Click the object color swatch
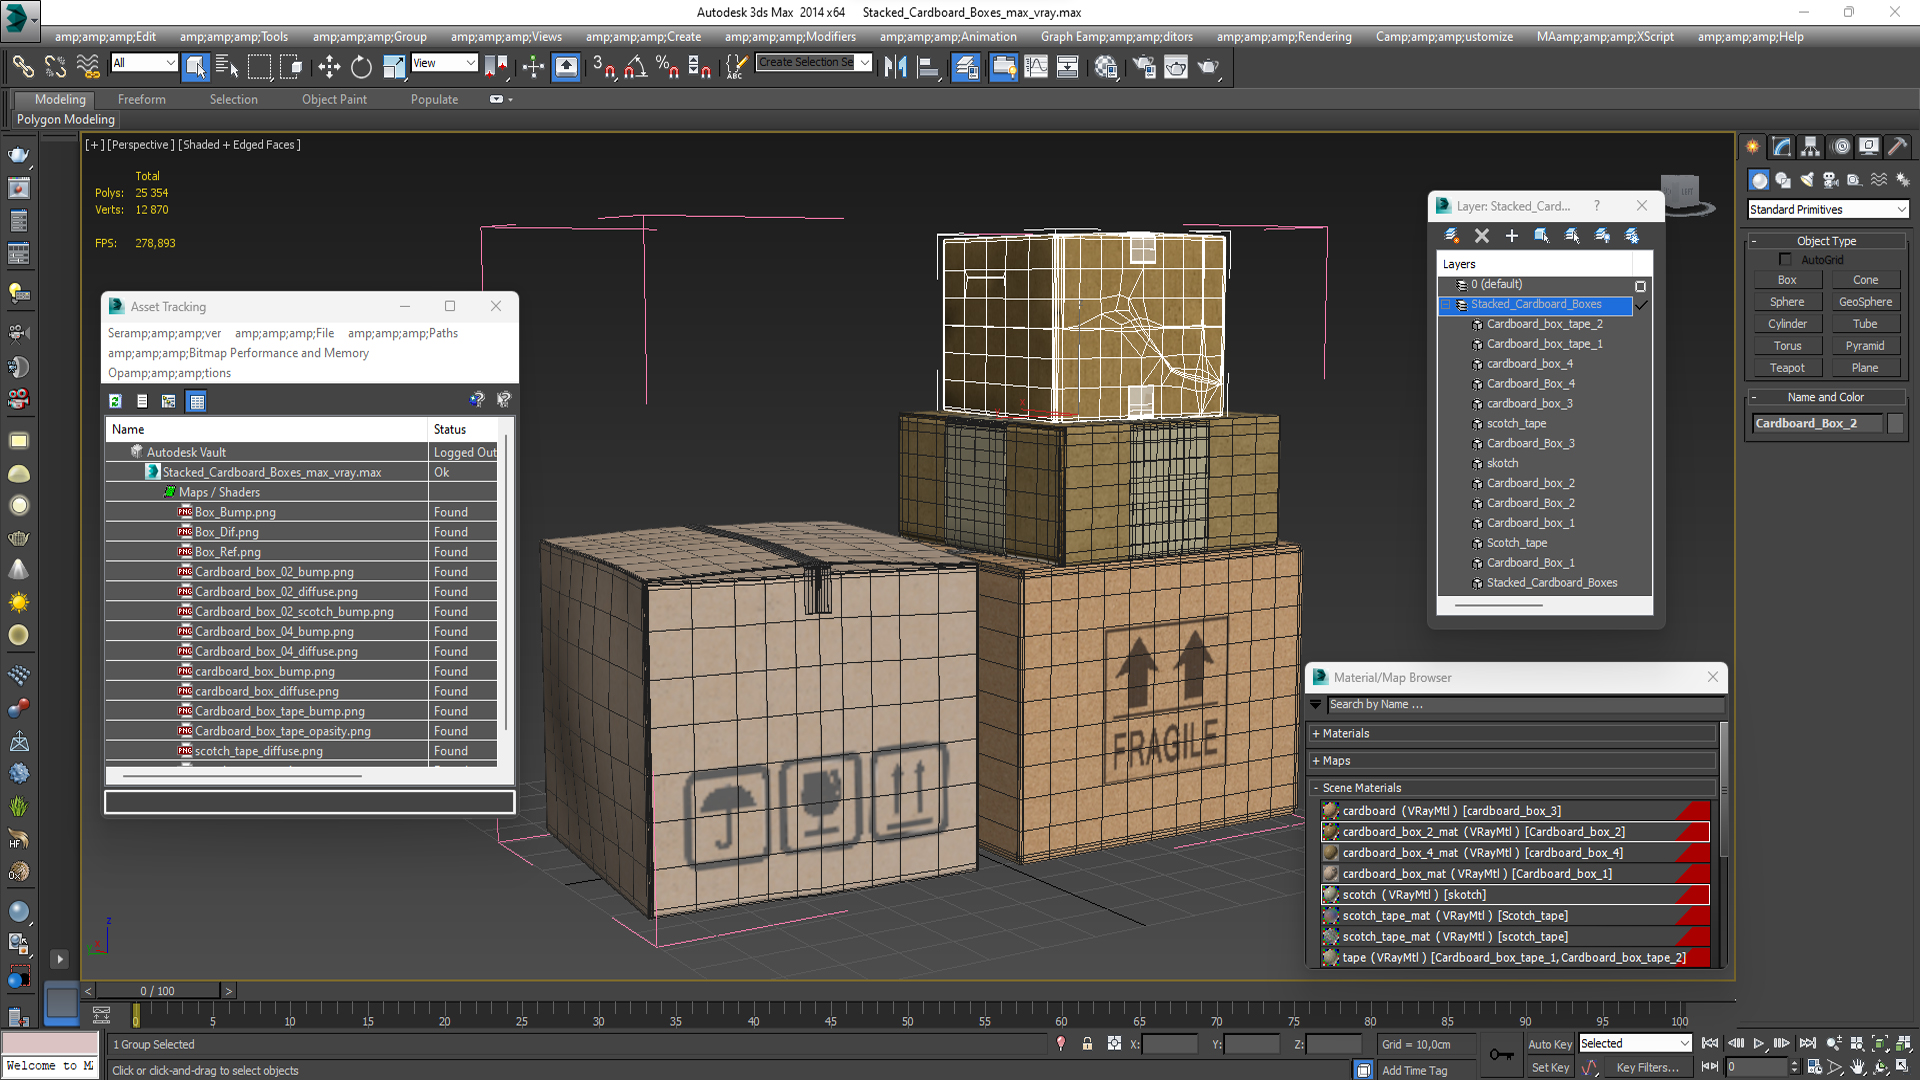 point(1895,423)
